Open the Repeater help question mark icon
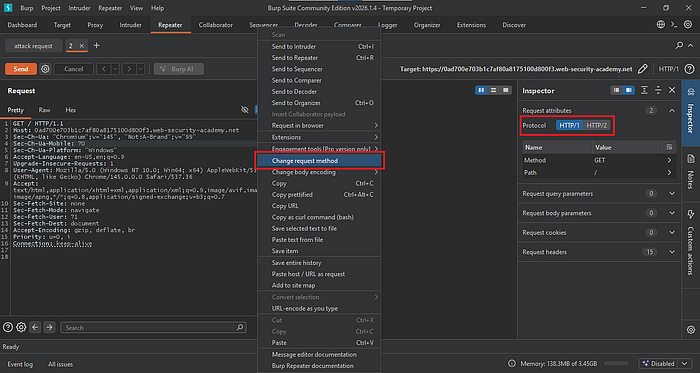 tap(689, 69)
